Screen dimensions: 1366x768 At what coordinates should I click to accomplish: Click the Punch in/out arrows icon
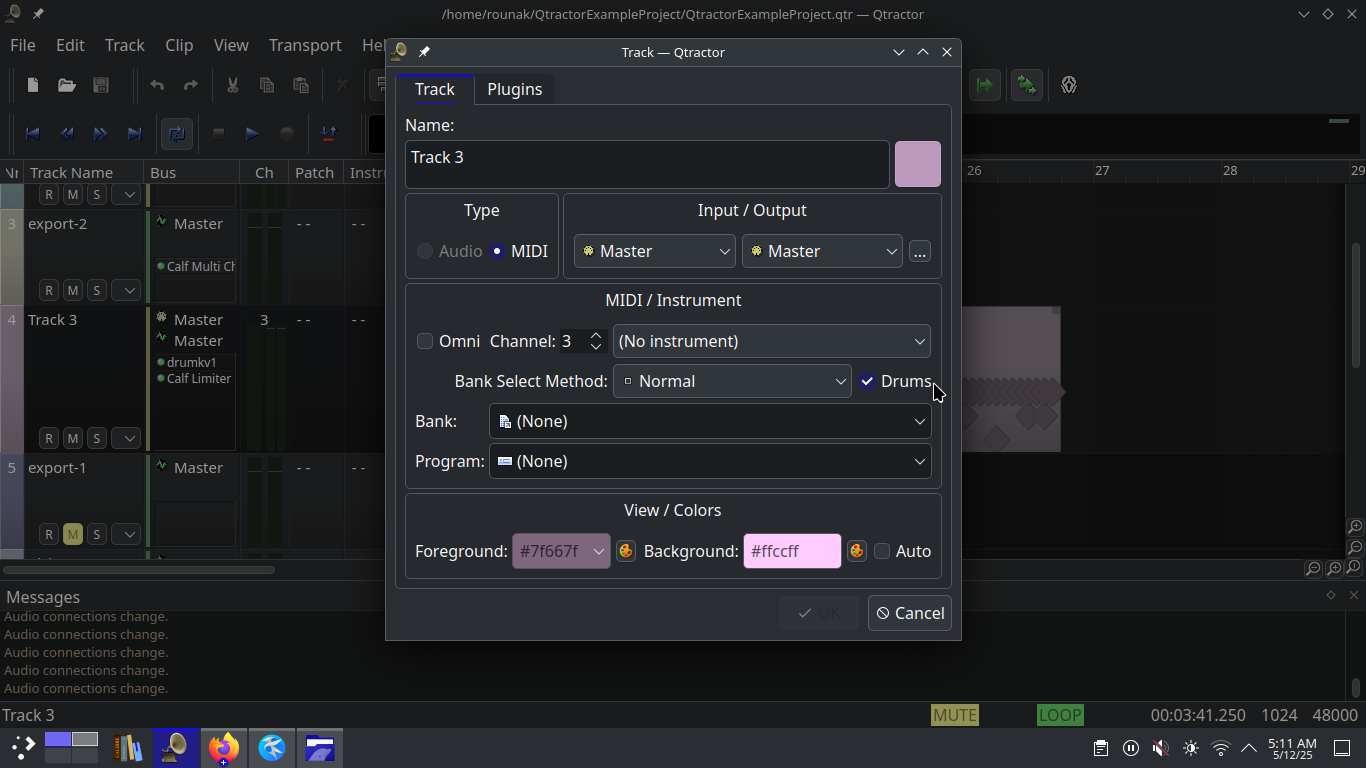328,133
